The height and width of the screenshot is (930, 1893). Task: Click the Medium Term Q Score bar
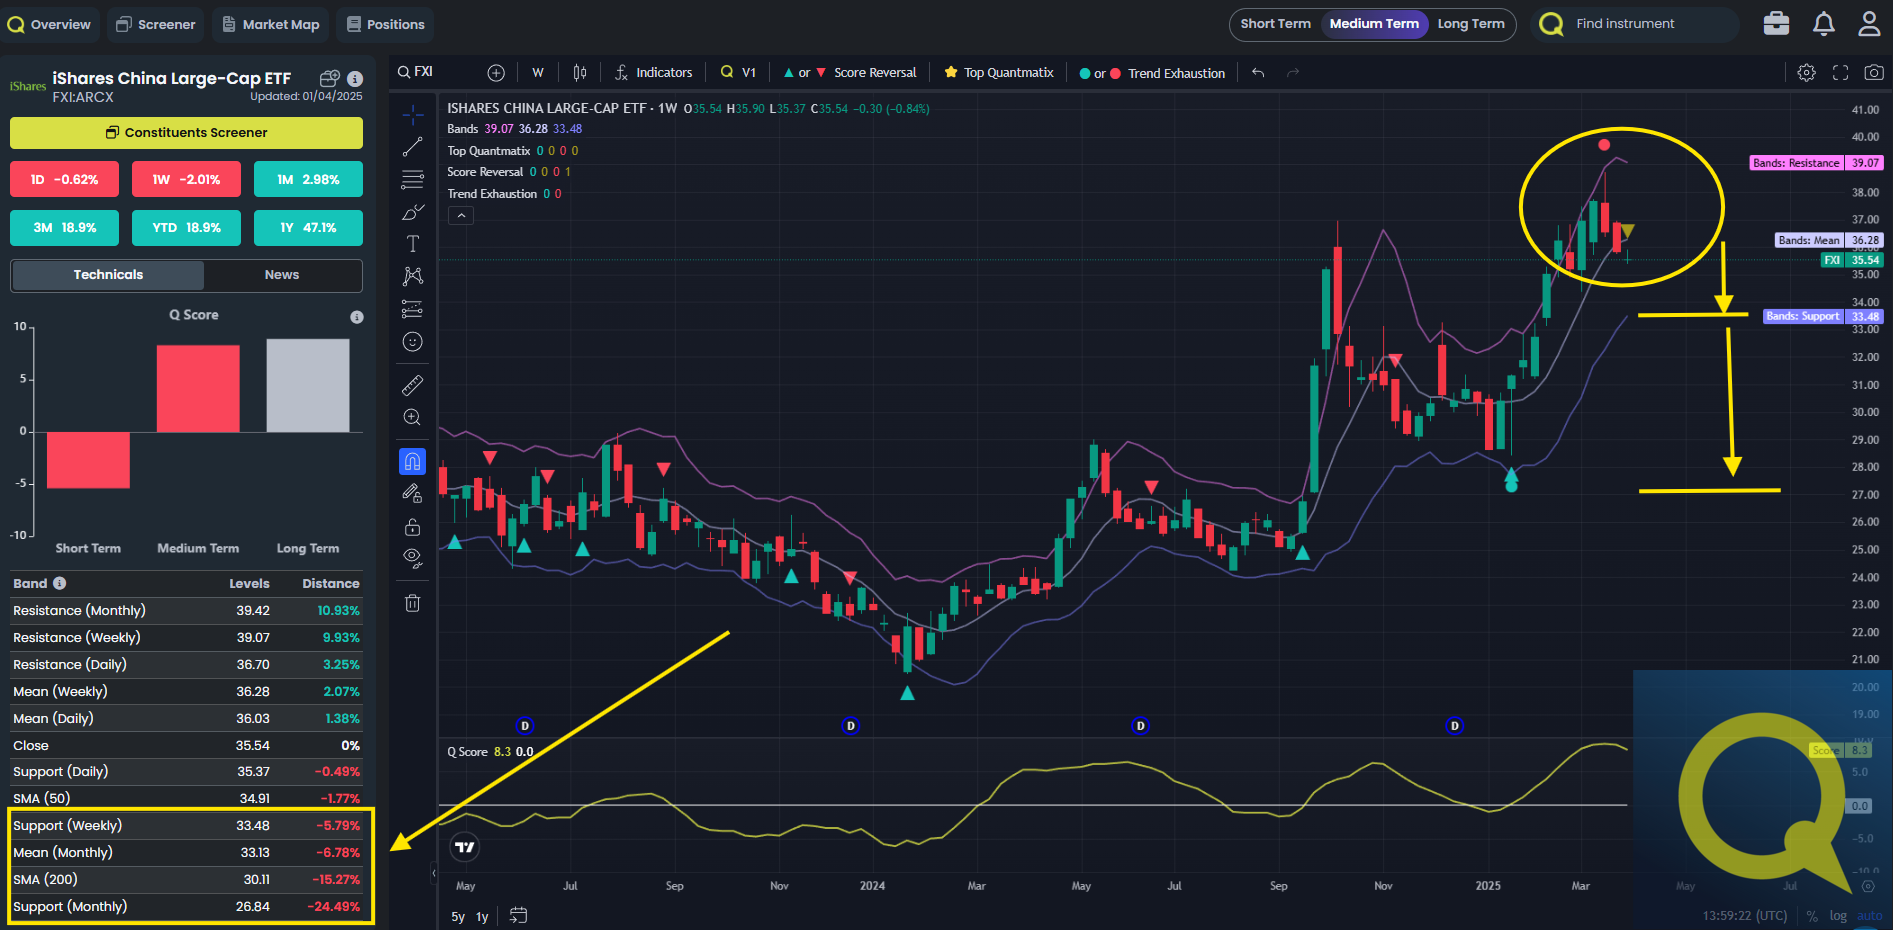[198, 389]
